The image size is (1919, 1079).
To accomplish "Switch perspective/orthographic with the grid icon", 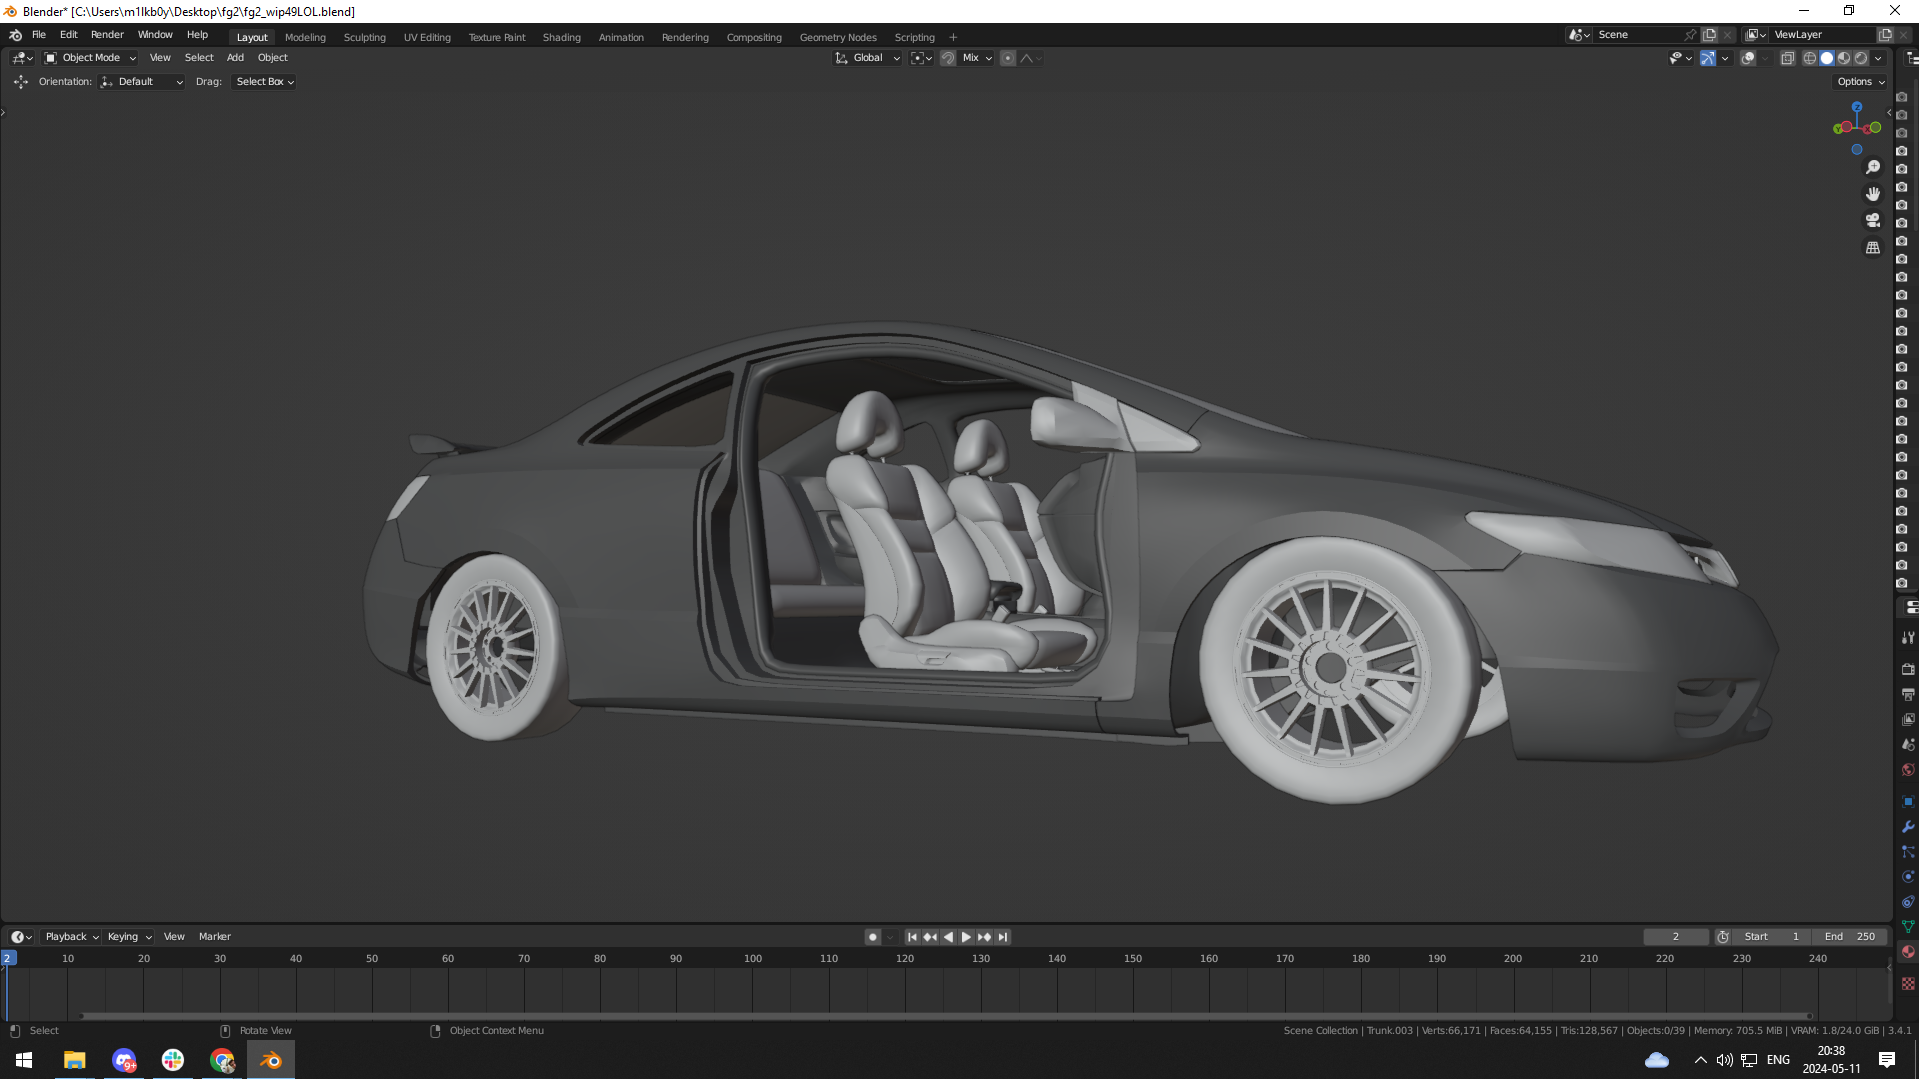I will (1873, 247).
